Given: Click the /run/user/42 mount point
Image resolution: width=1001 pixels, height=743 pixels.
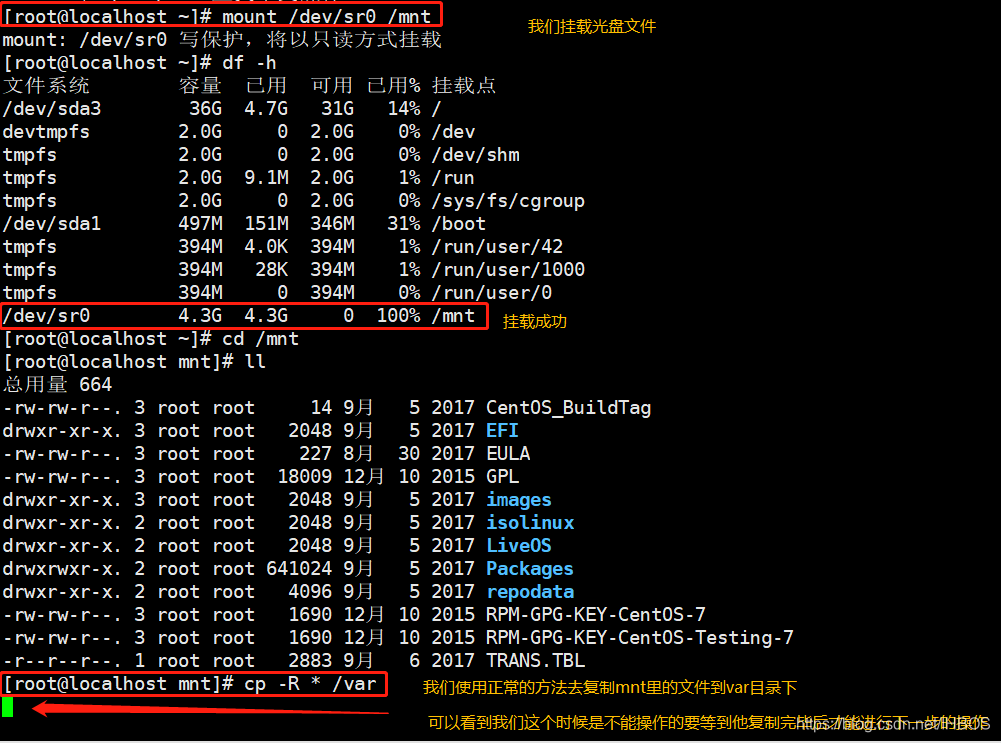Looking at the screenshot, I should [497, 246].
